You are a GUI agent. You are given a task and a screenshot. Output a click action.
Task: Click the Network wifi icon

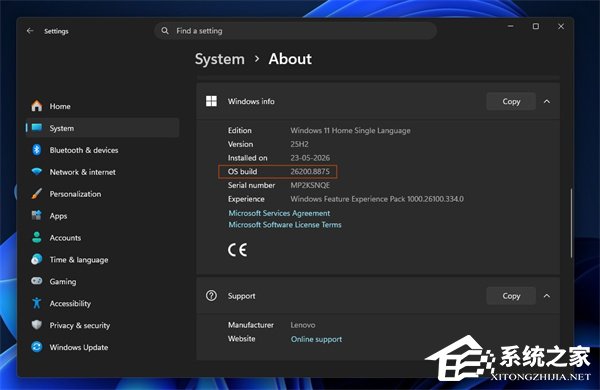(37, 171)
